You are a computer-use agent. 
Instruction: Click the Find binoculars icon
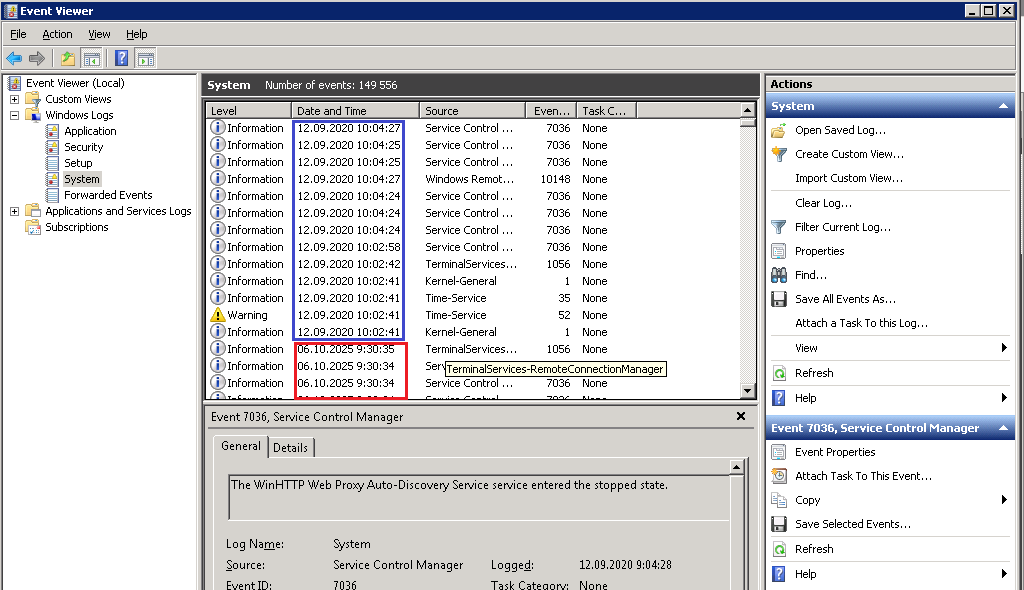778,274
